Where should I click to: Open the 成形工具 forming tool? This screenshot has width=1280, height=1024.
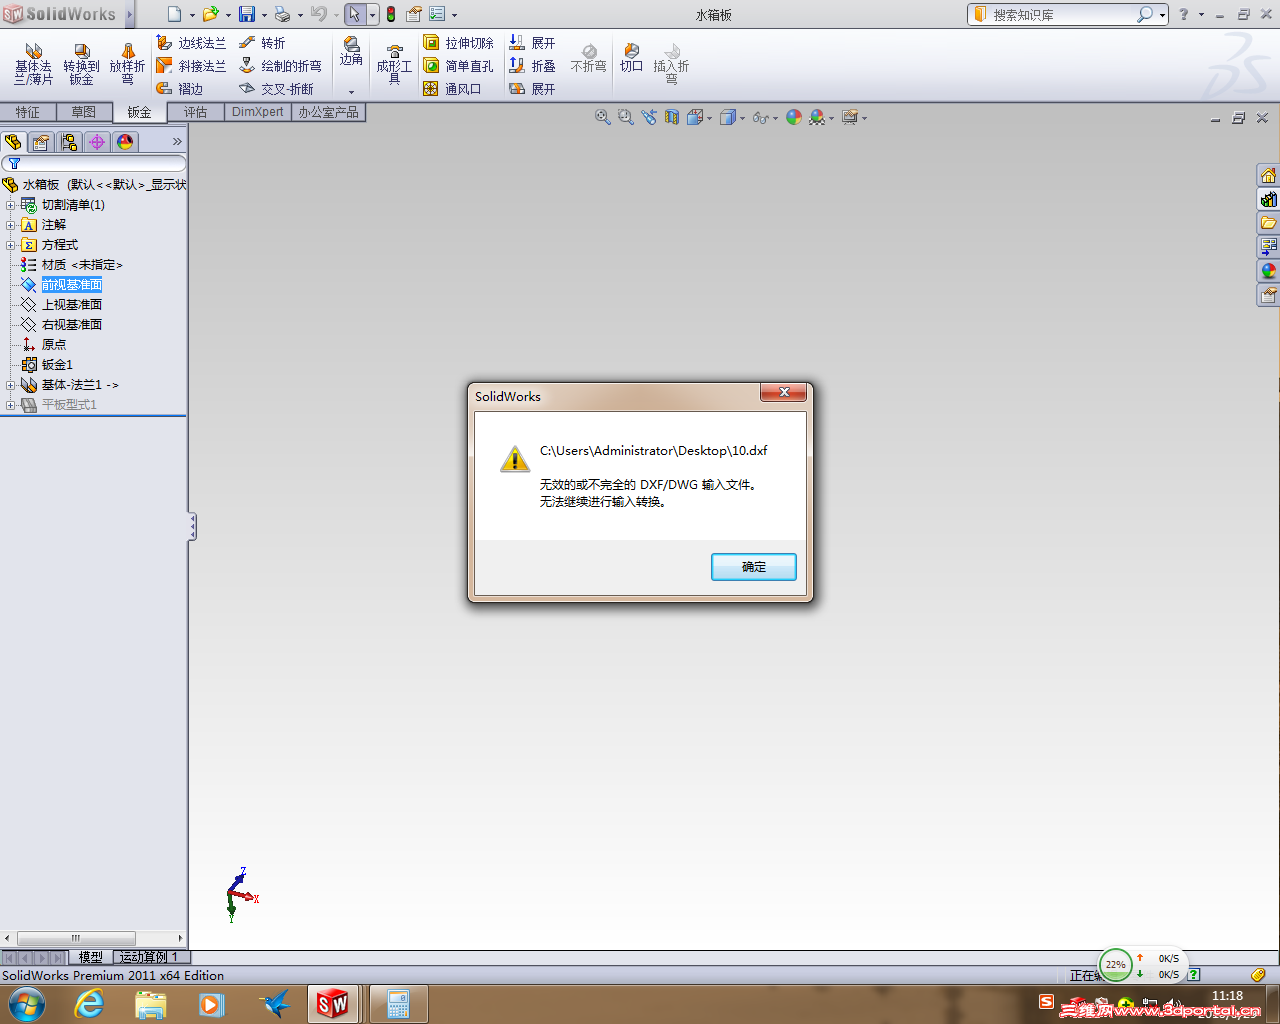394,64
